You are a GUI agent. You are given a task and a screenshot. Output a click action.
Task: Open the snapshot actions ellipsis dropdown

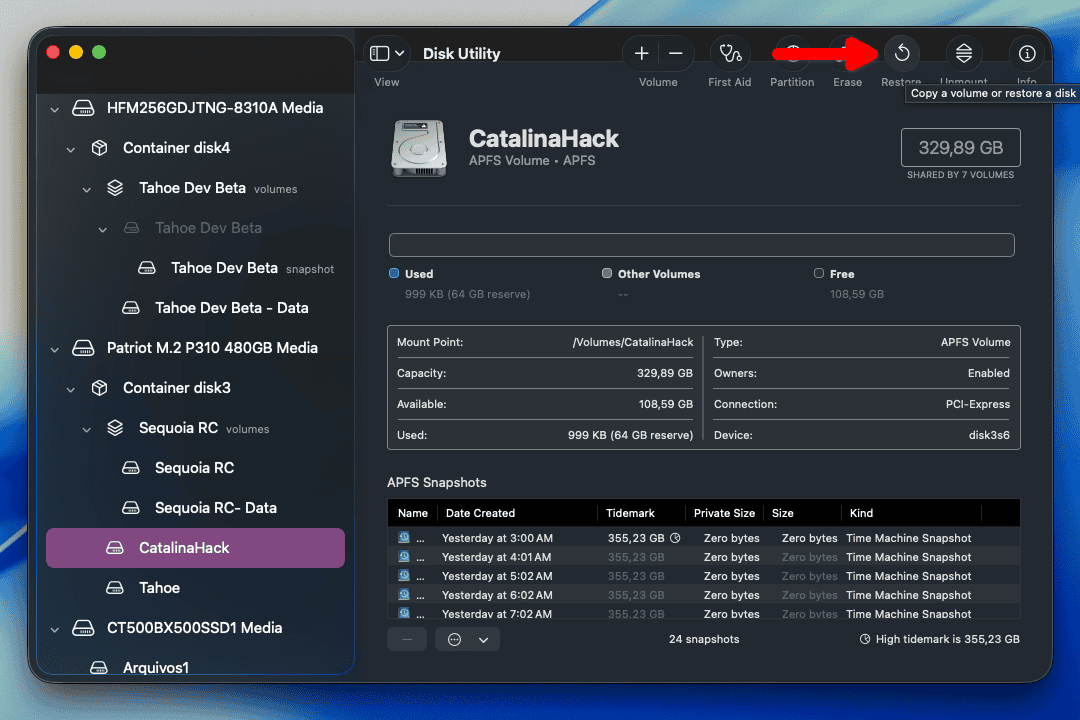coord(467,639)
